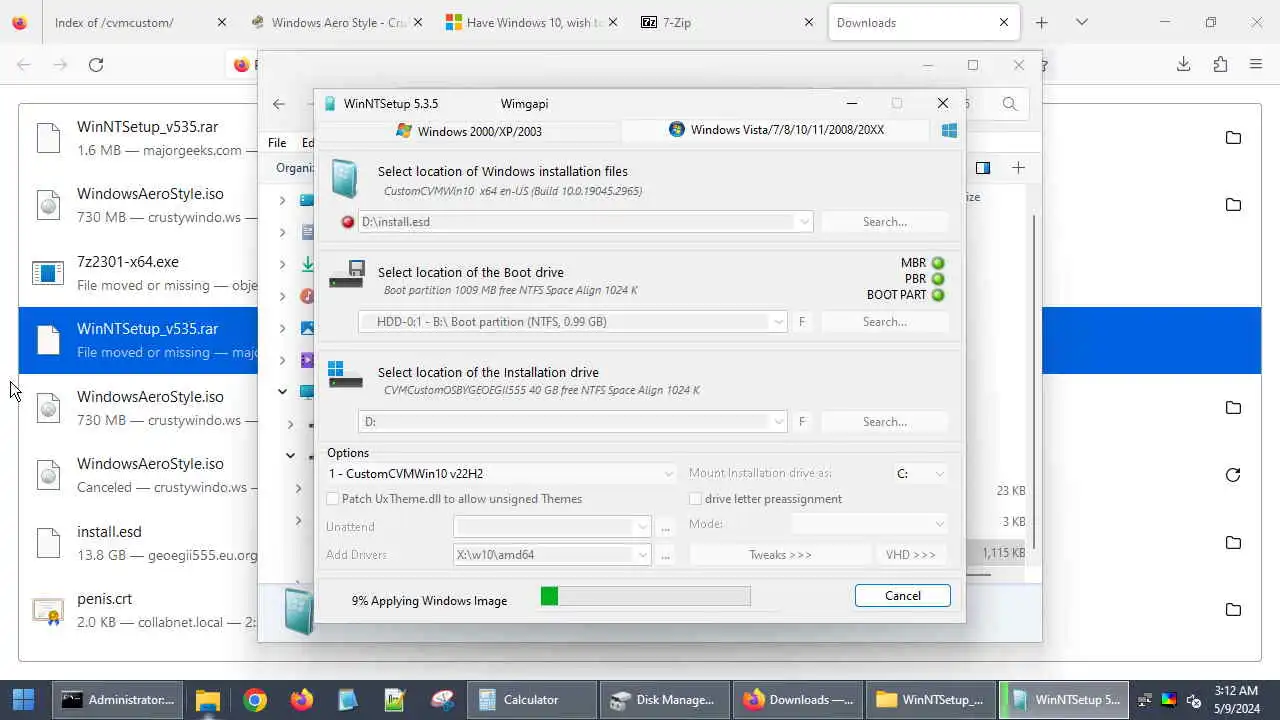This screenshot has width=1280, height=720.
Task: Open the Unattend file dropdown
Action: click(643, 527)
